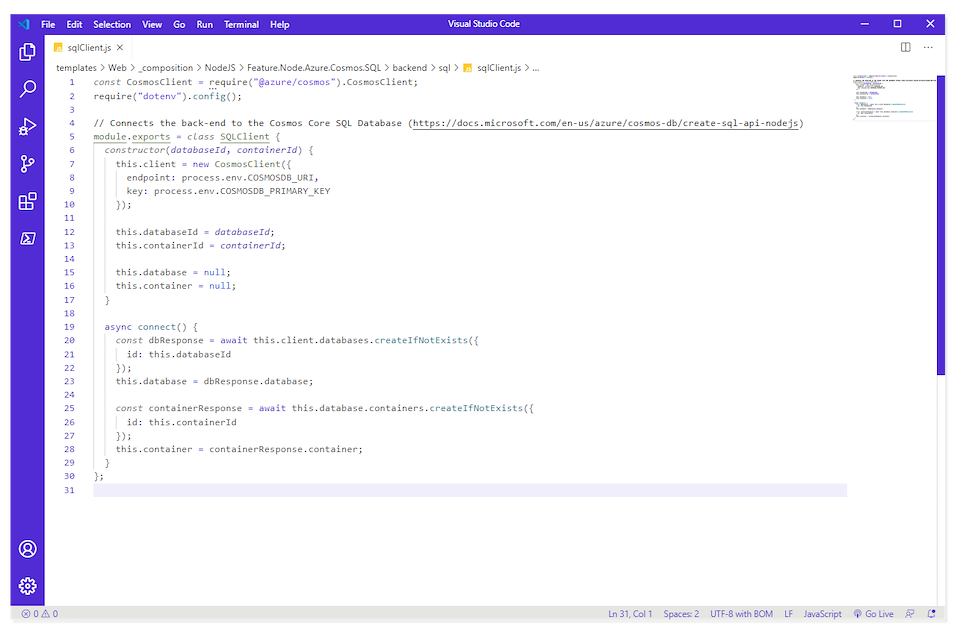Click "COSMOSDB_URI" text on line 8
This screenshot has height=632, width=960.
coord(280,178)
